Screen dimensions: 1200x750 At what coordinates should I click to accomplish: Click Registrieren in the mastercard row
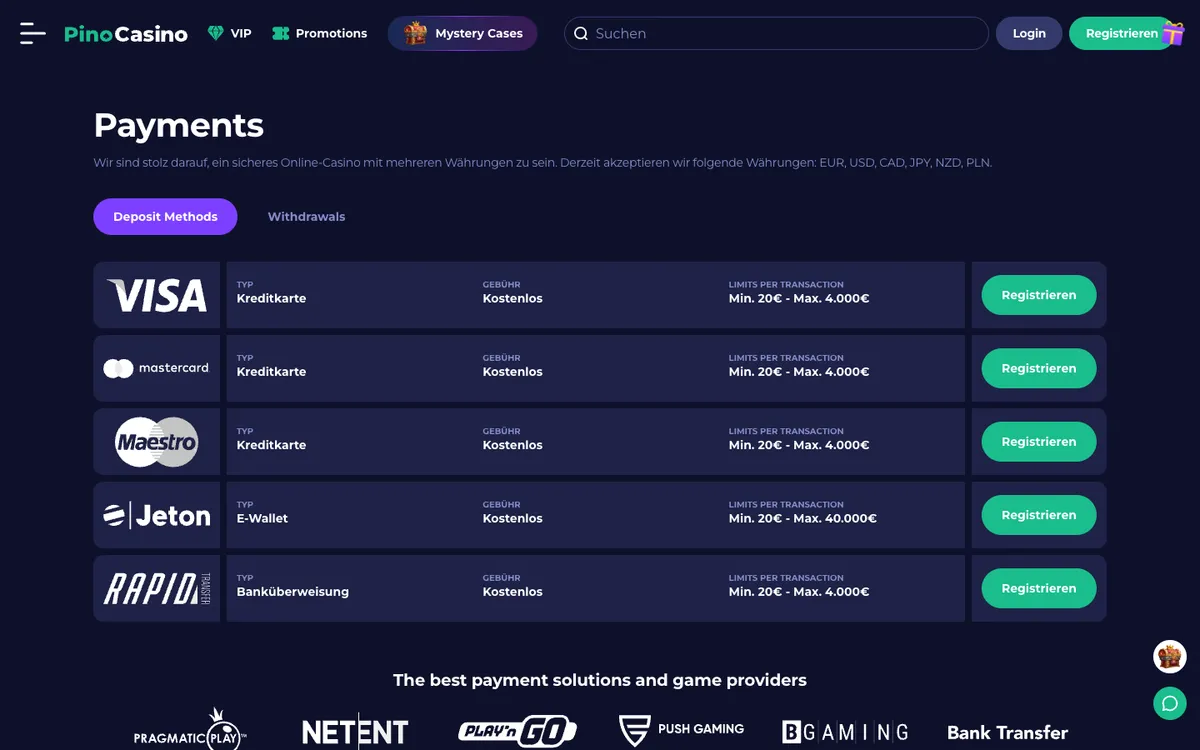click(1039, 368)
